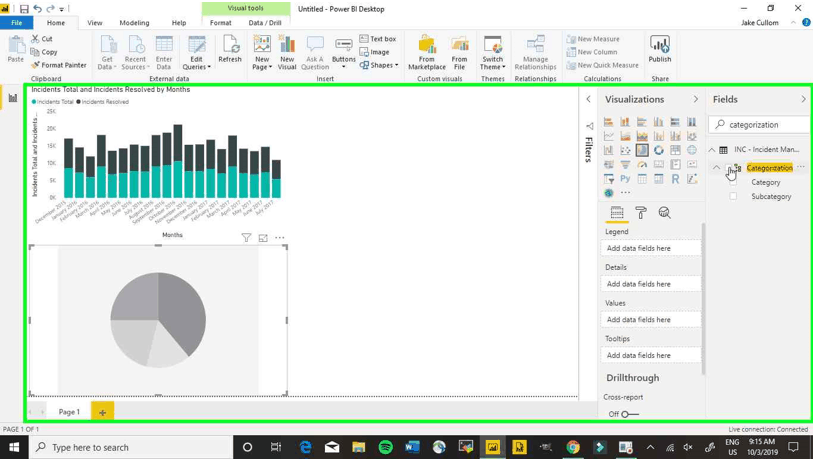Insert a Text box
This screenshot has height=460, width=815.
tap(378, 39)
